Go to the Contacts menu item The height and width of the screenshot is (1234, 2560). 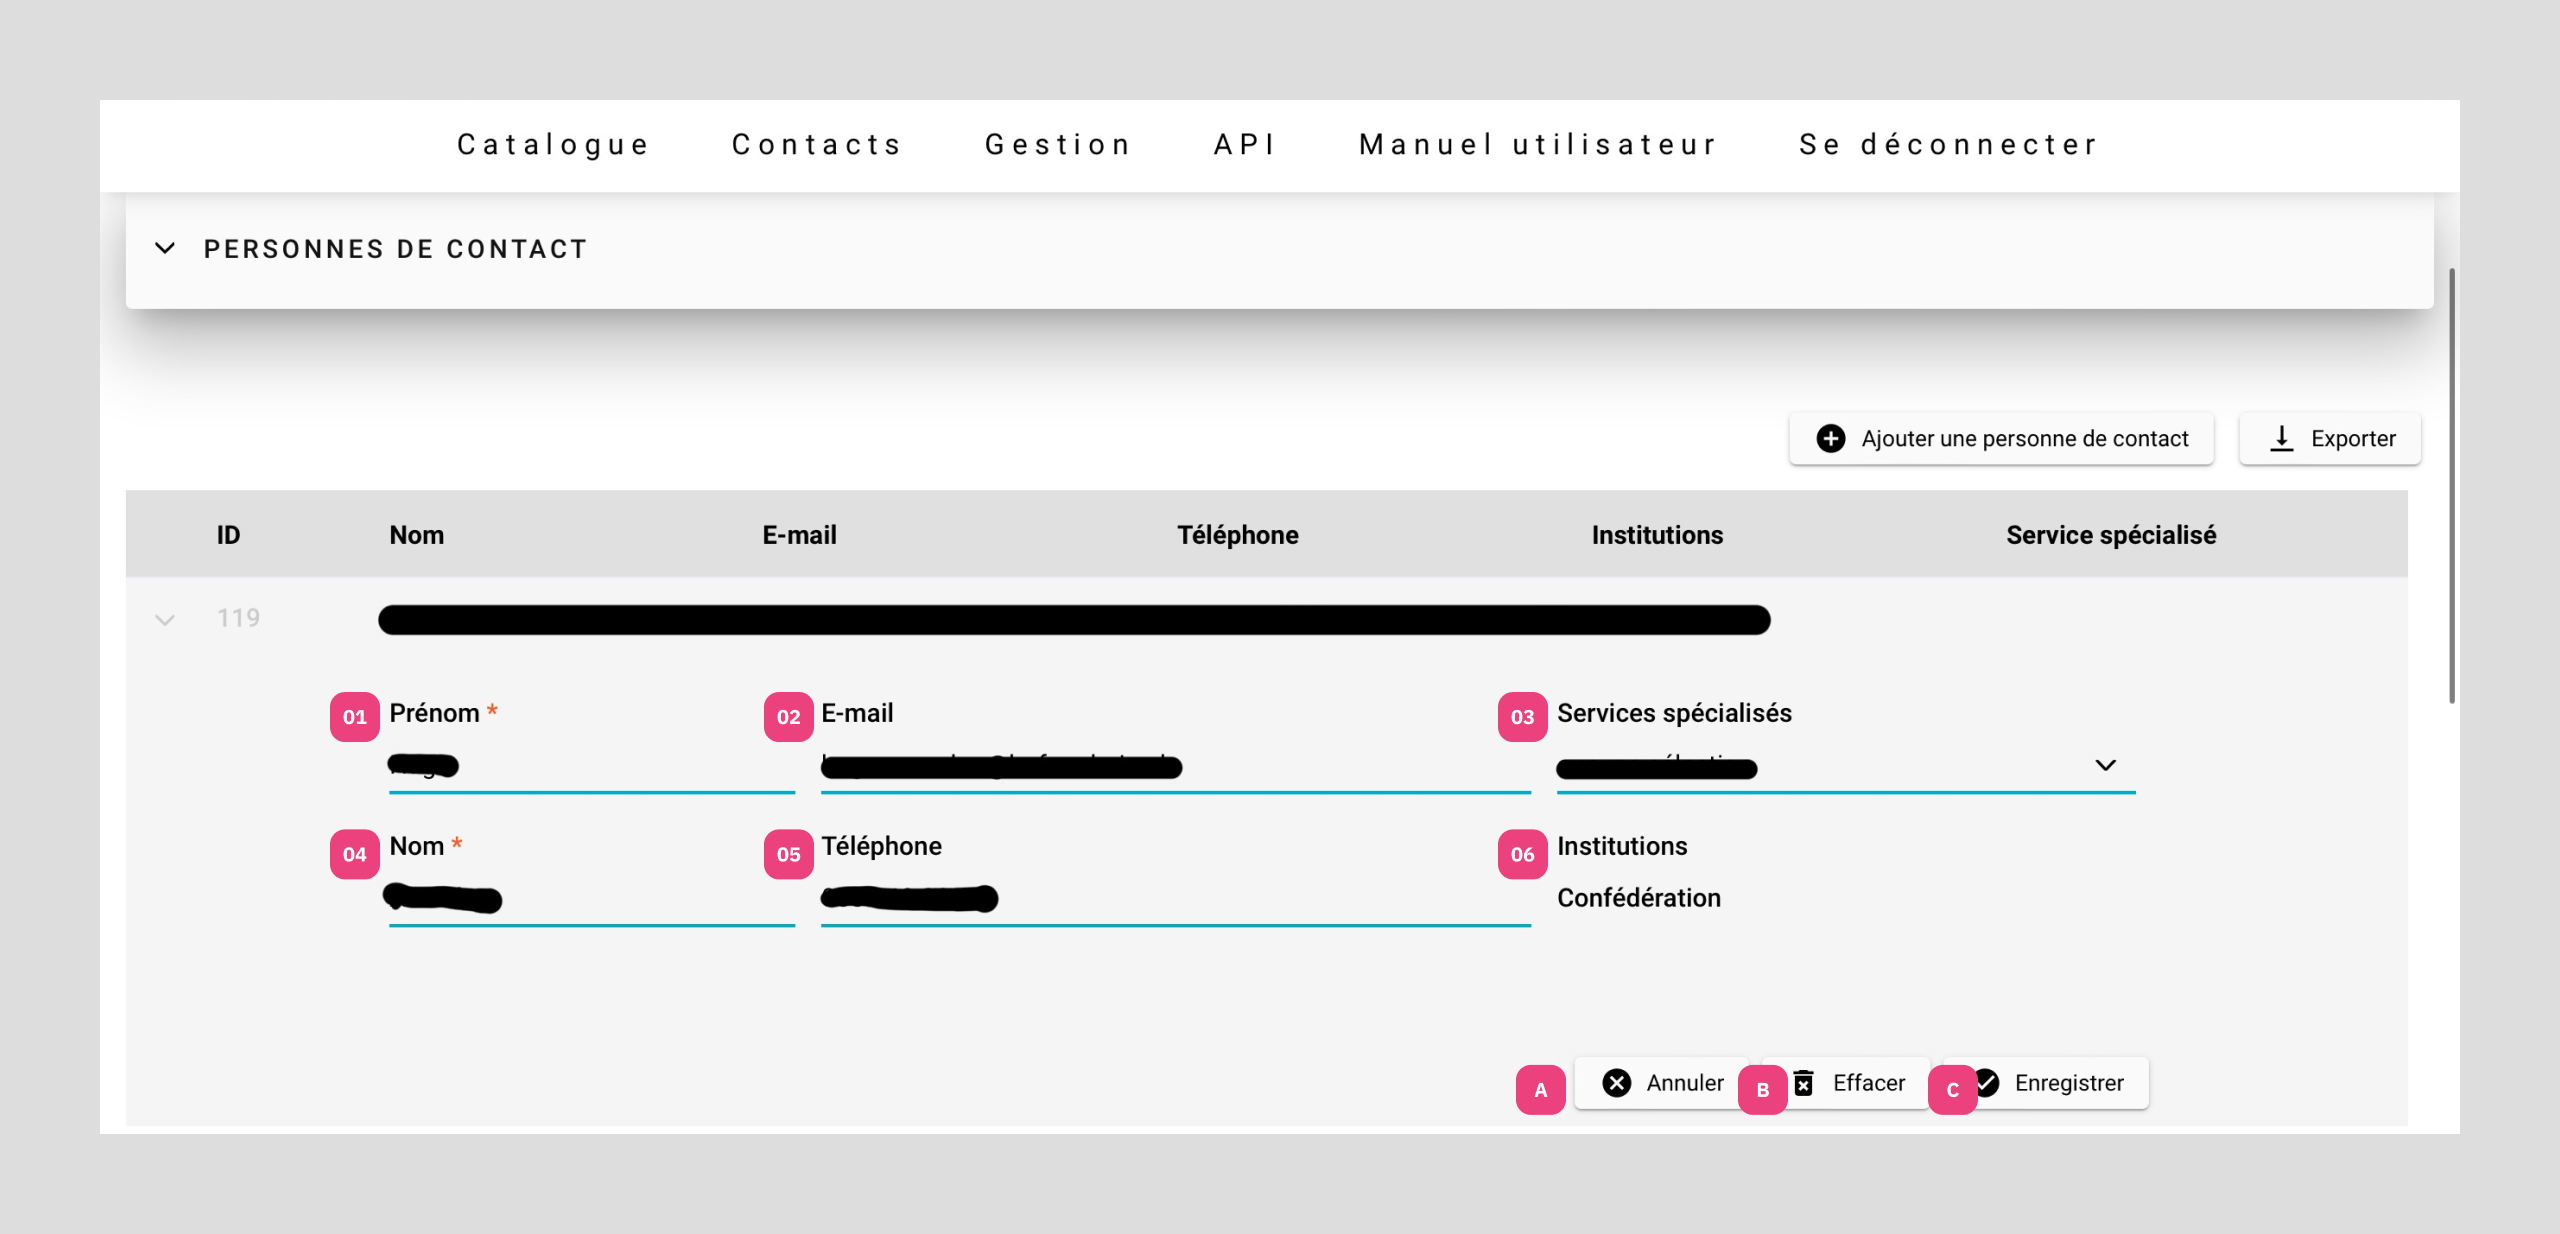tap(817, 145)
